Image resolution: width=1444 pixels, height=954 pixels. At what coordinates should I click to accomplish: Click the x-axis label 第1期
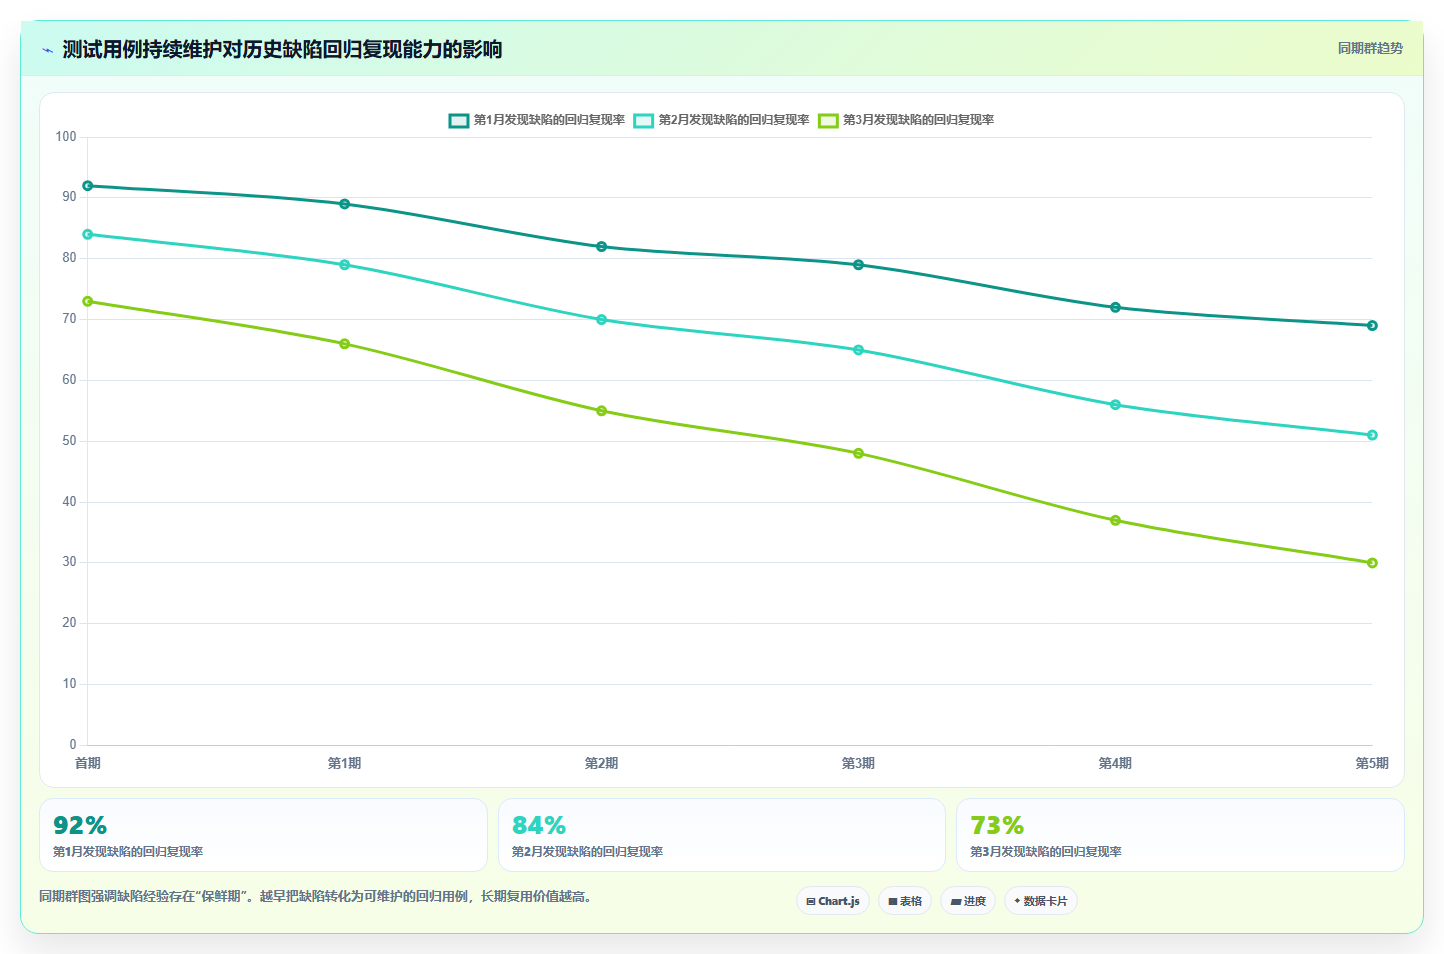(x=345, y=763)
